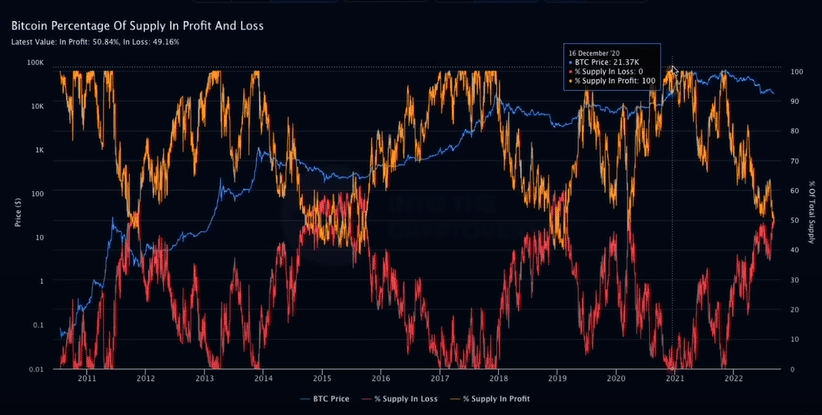The width and height of the screenshot is (822, 415).
Task: Click the chart title Bitcoin Percentage Of Supply
Action: [x=137, y=24]
